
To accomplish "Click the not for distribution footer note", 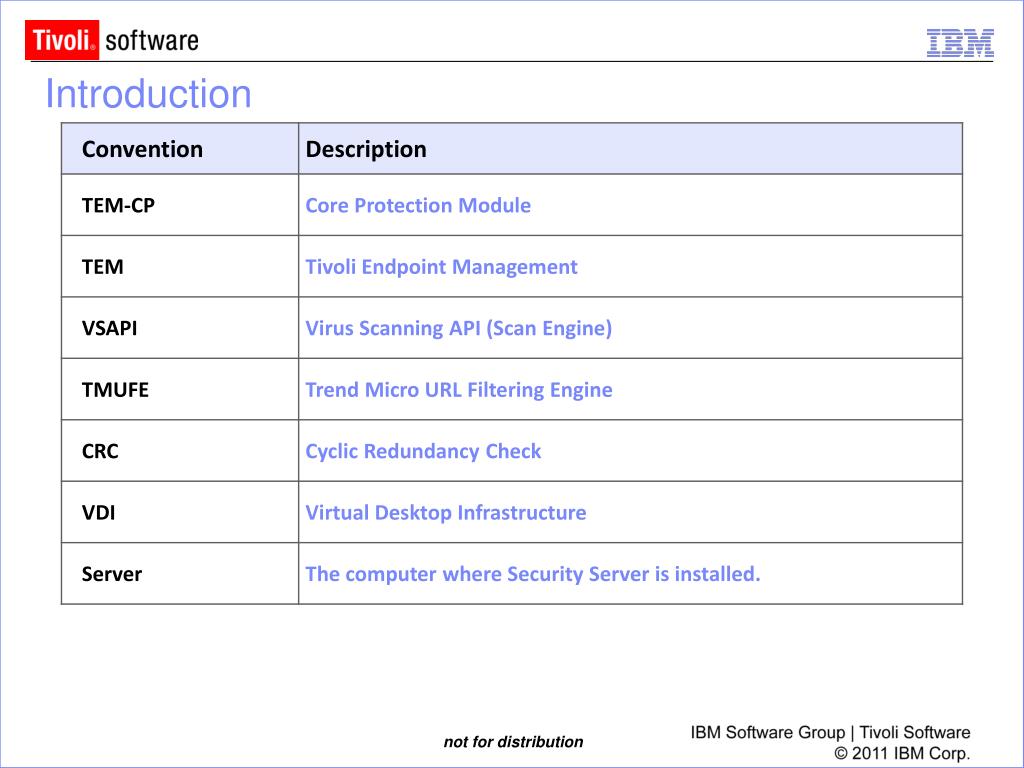I will [x=513, y=742].
